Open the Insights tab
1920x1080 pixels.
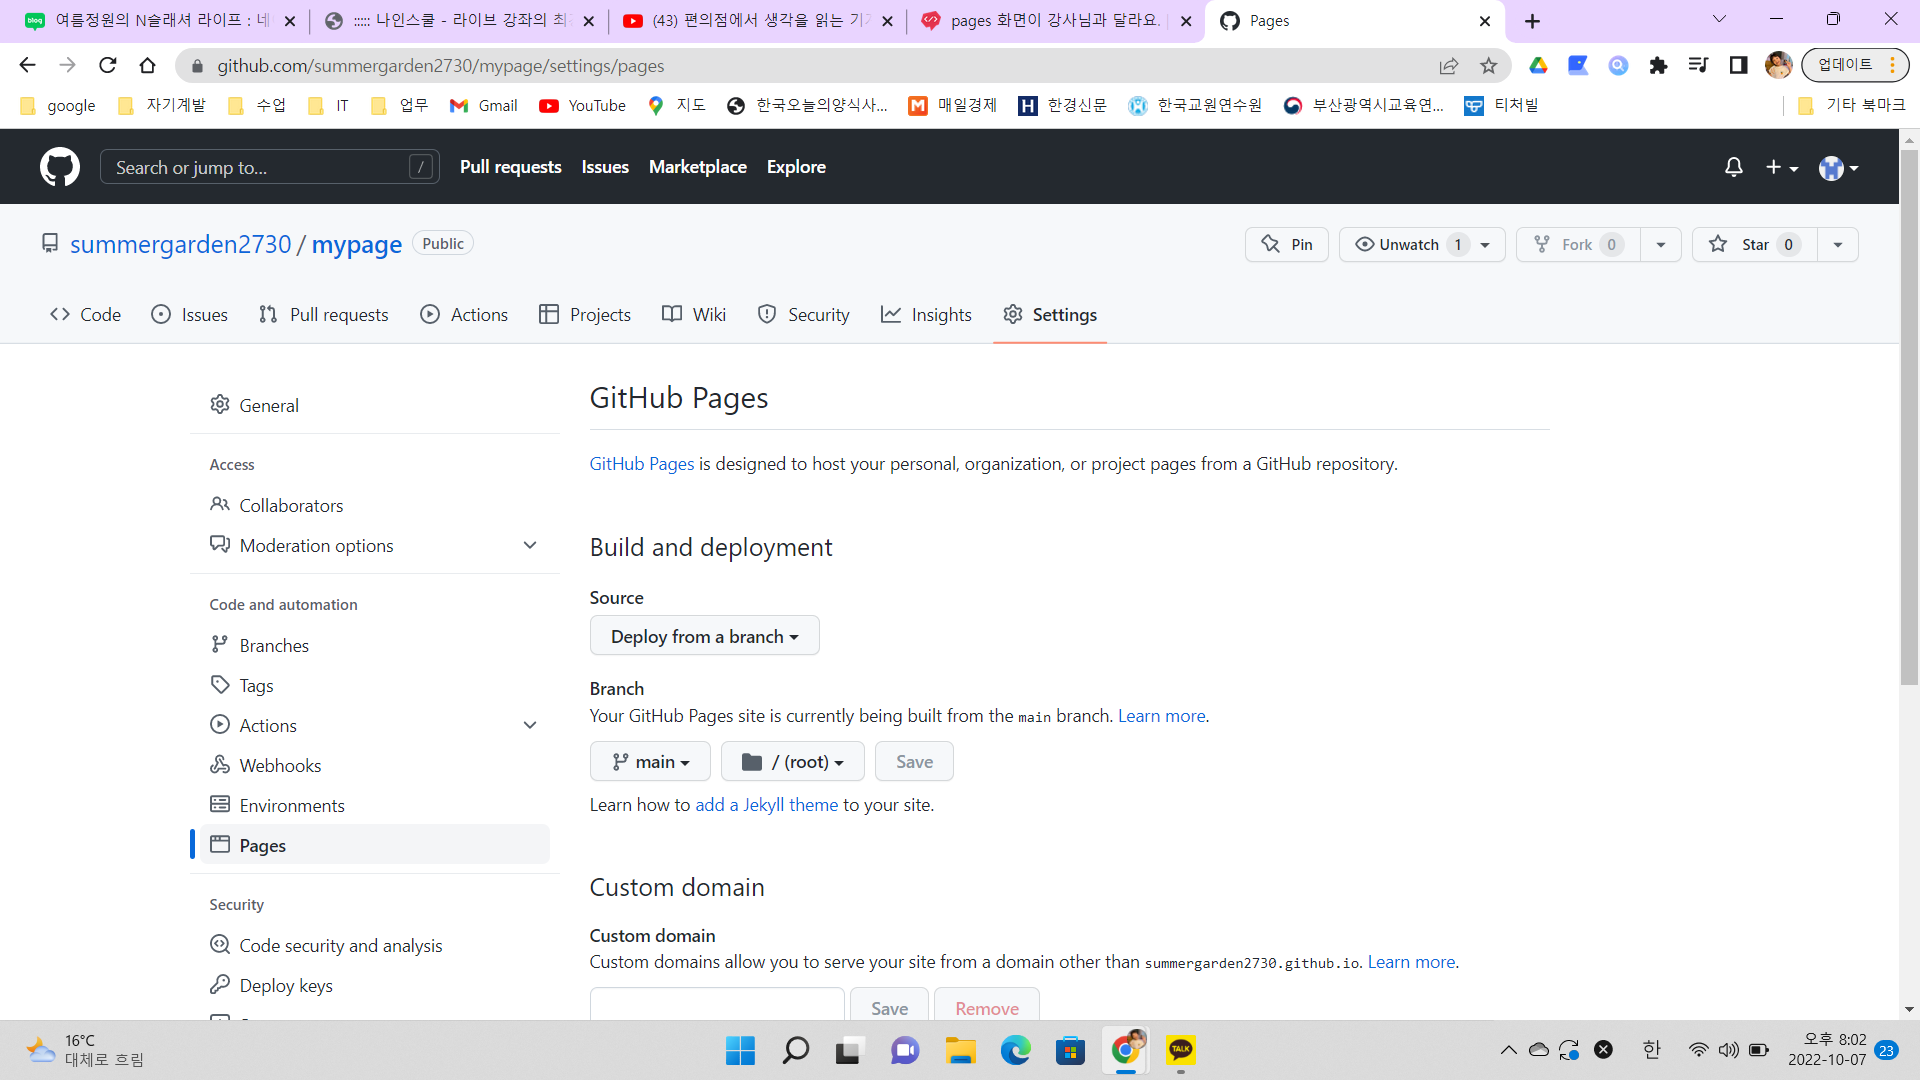point(926,315)
